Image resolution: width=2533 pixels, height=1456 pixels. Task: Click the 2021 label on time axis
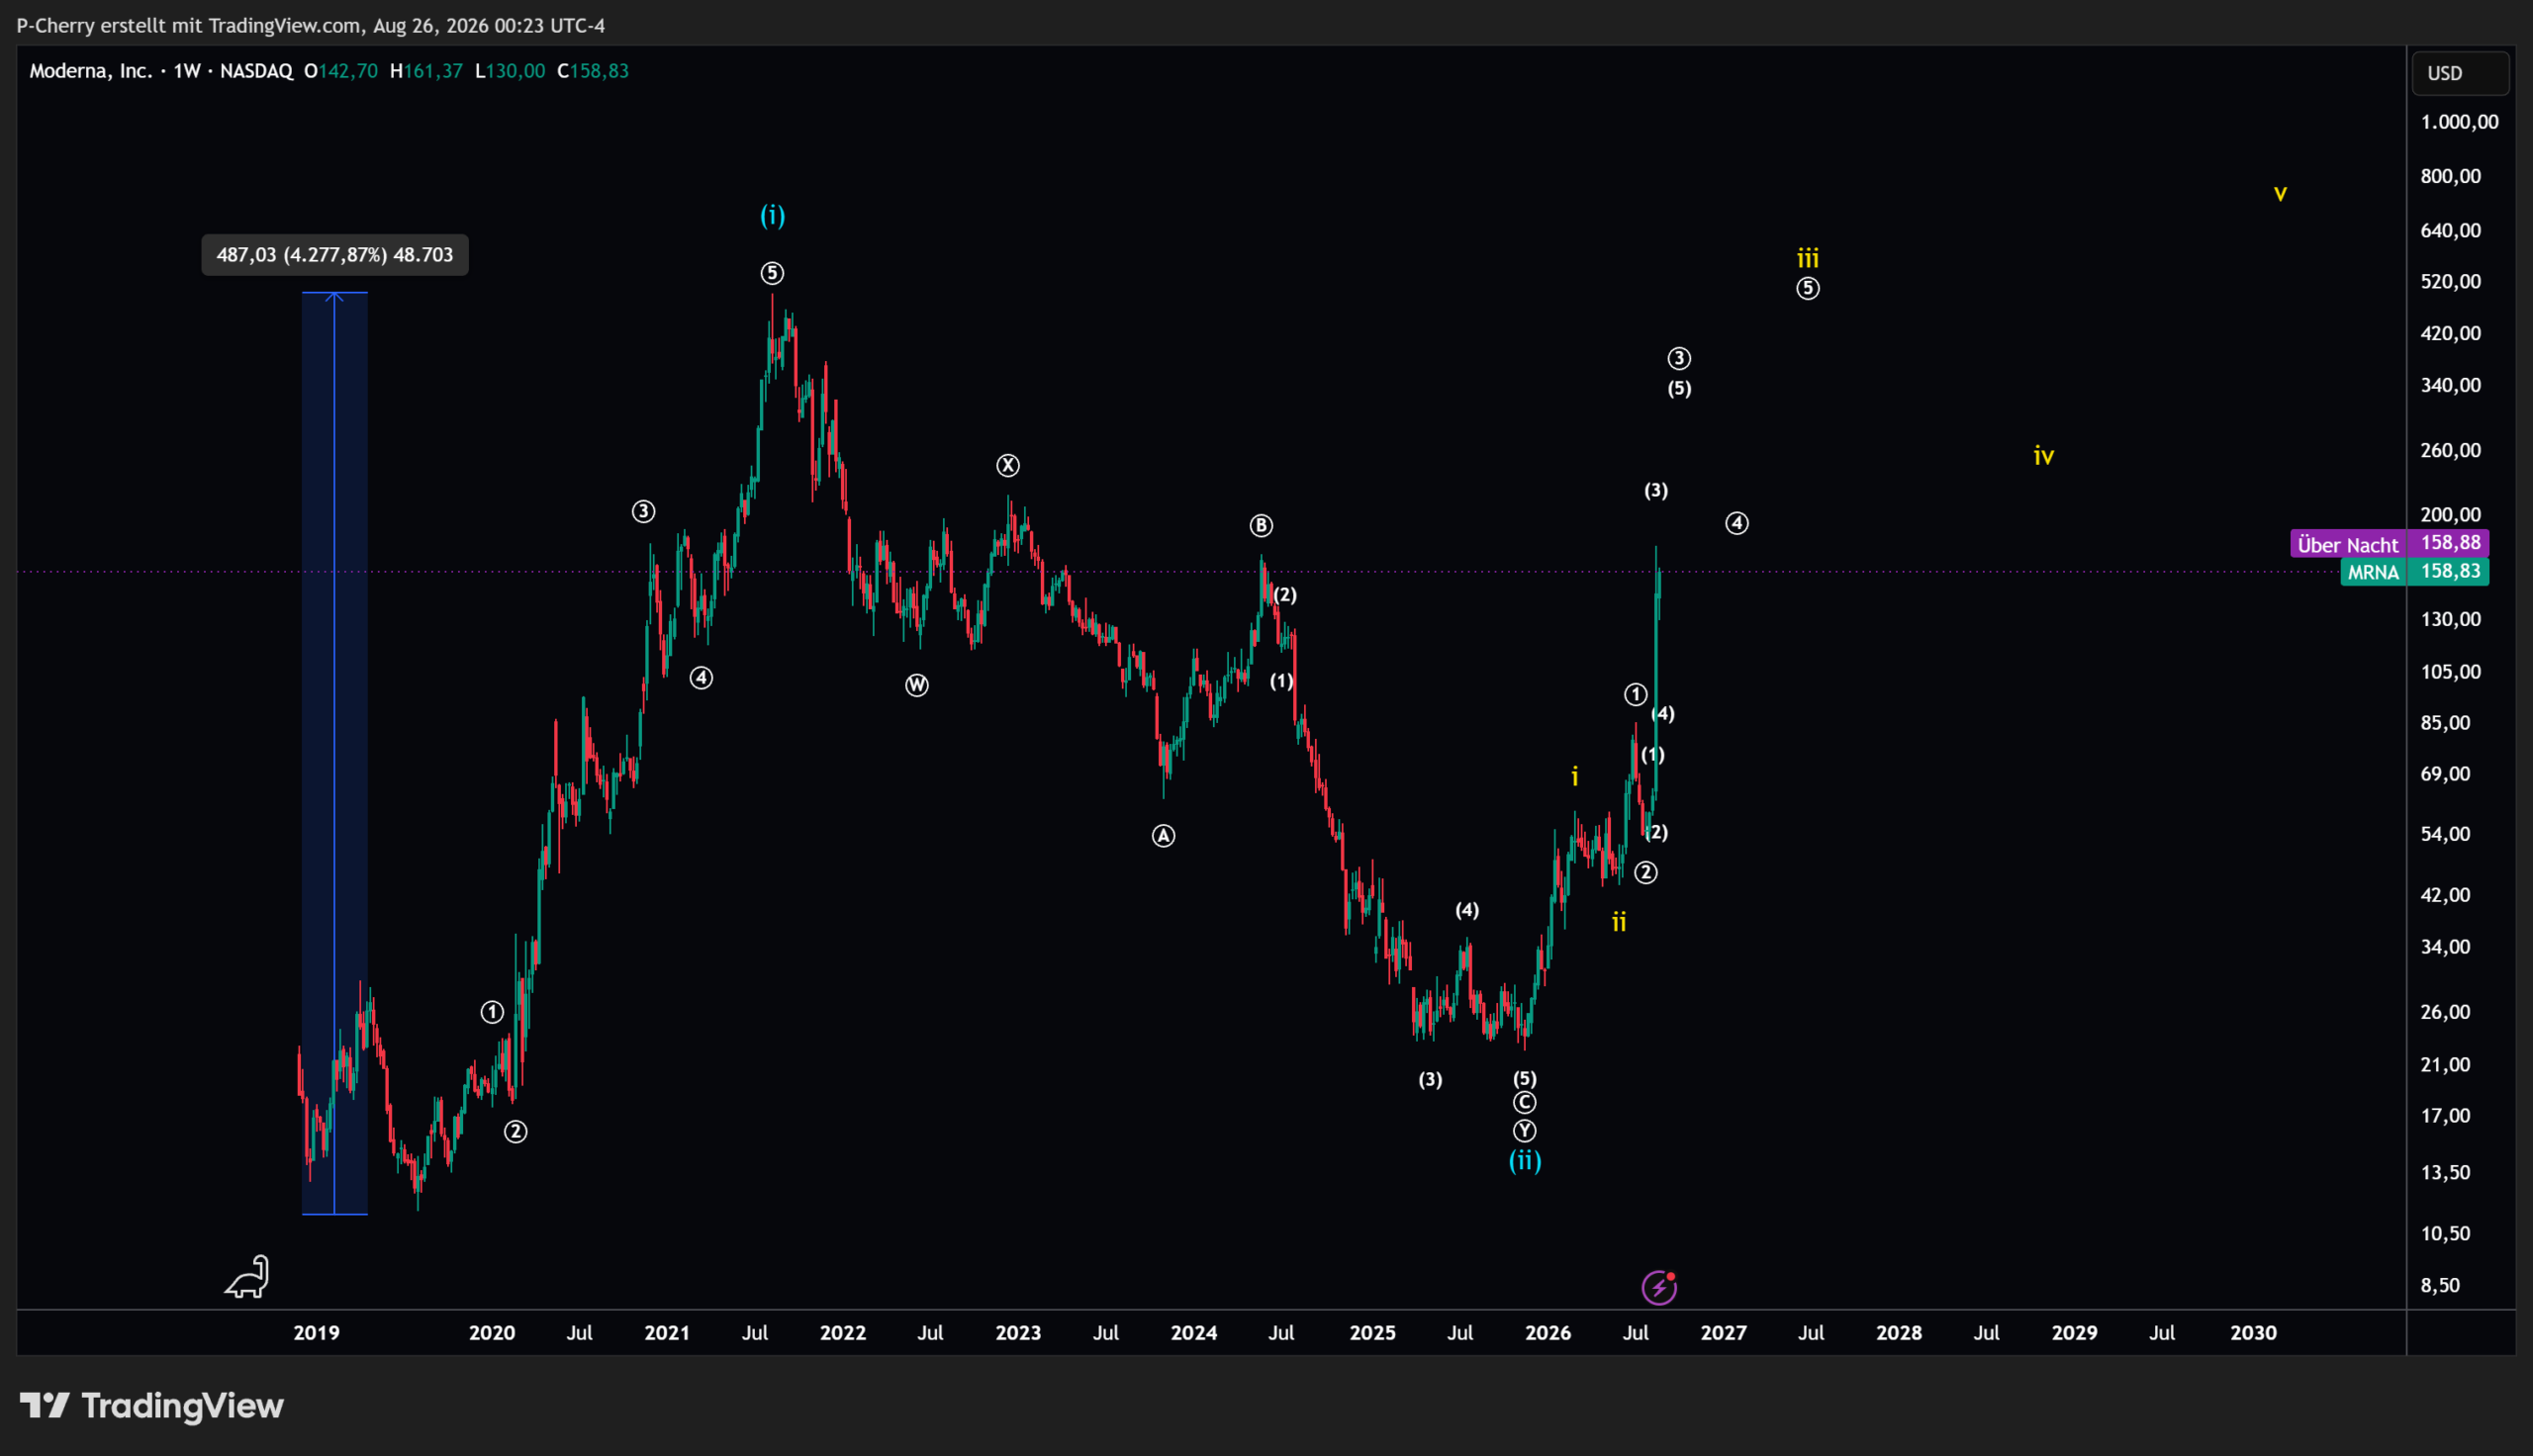click(667, 1333)
